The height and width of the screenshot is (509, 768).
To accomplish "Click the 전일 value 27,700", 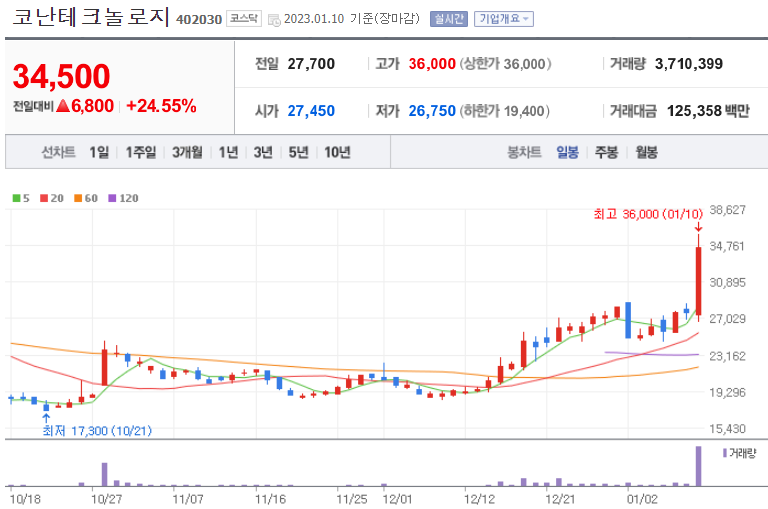I will tap(311, 64).
